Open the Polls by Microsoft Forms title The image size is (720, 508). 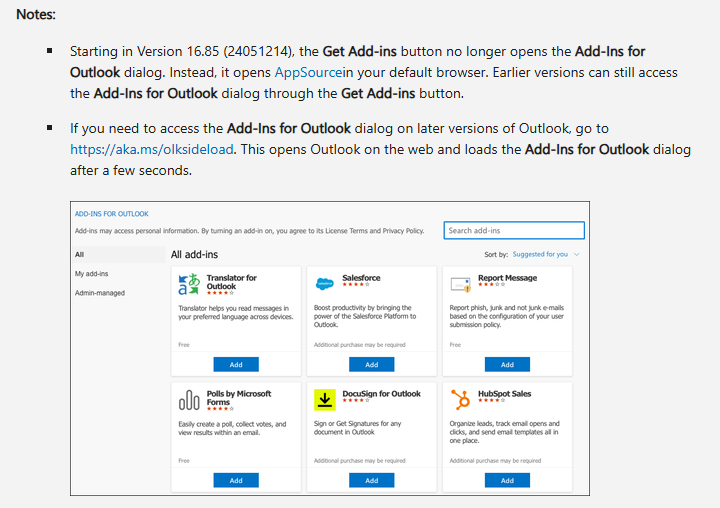239,398
